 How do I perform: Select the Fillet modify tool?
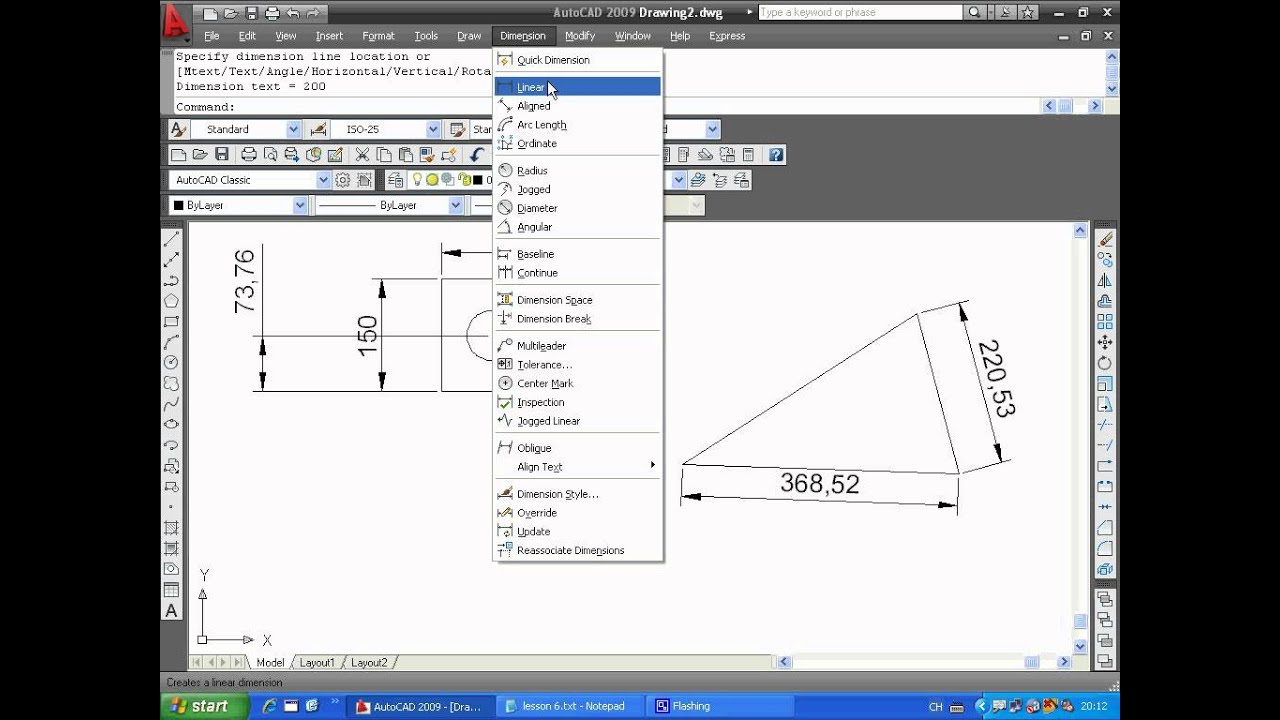pos(1105,549)
